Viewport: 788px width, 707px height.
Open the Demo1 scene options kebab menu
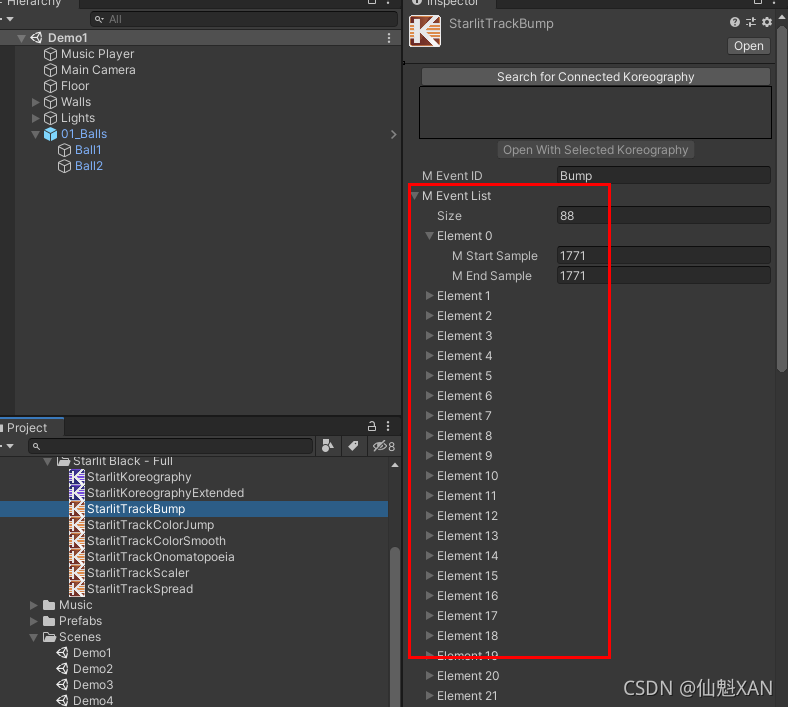tap(389, 38)
